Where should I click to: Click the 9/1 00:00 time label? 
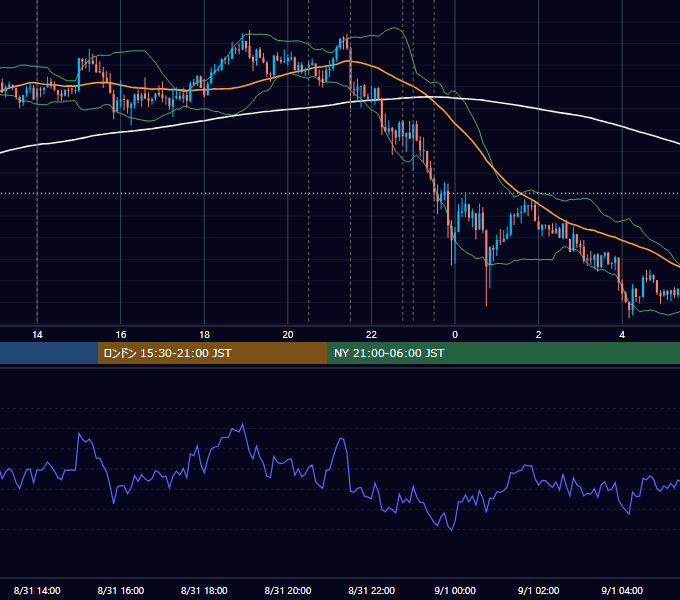tap(455, 590)
